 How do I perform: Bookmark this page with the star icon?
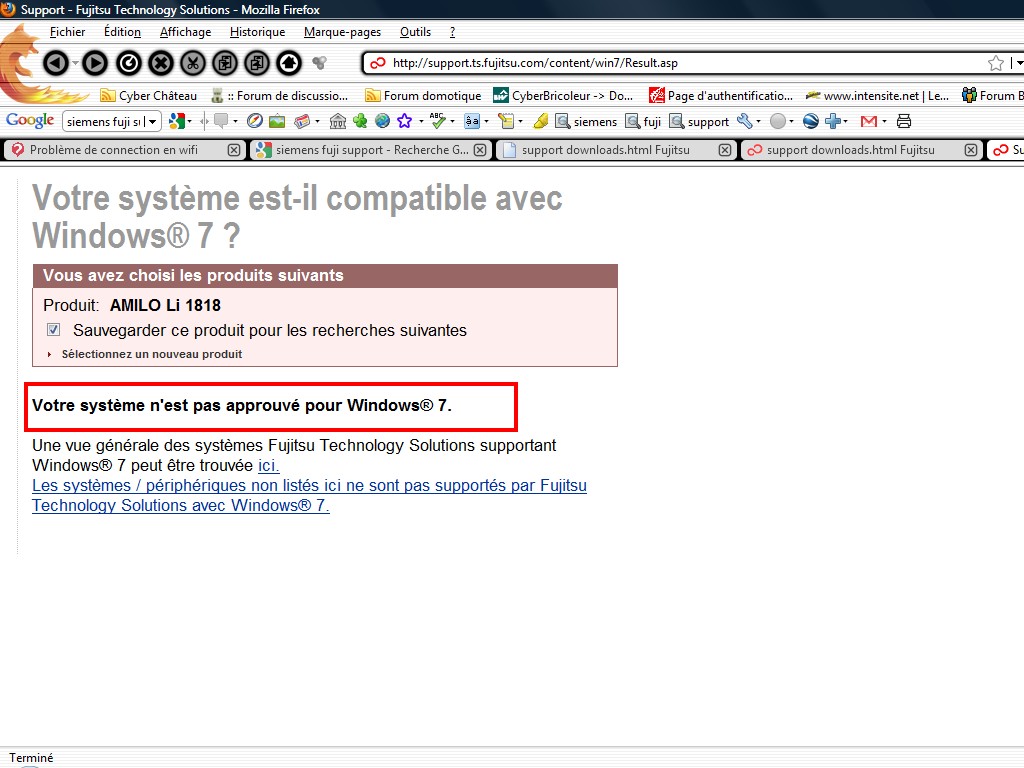[996, 63]
